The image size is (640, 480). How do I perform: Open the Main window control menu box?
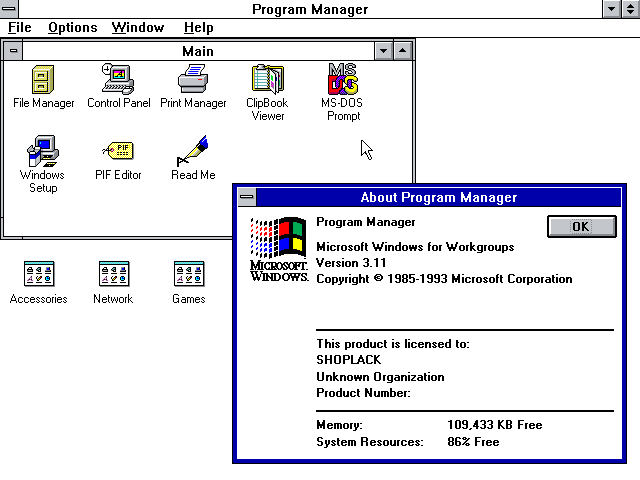click(x=13, y=51)
